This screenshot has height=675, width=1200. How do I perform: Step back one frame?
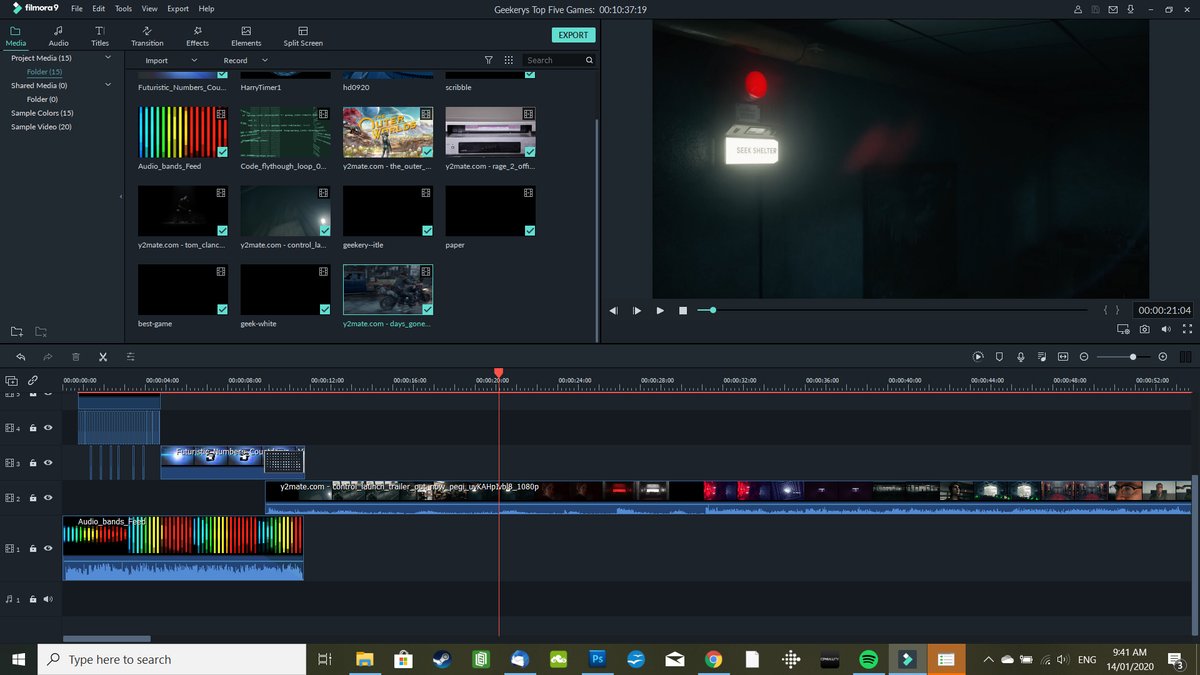click(x=614, y=311)
